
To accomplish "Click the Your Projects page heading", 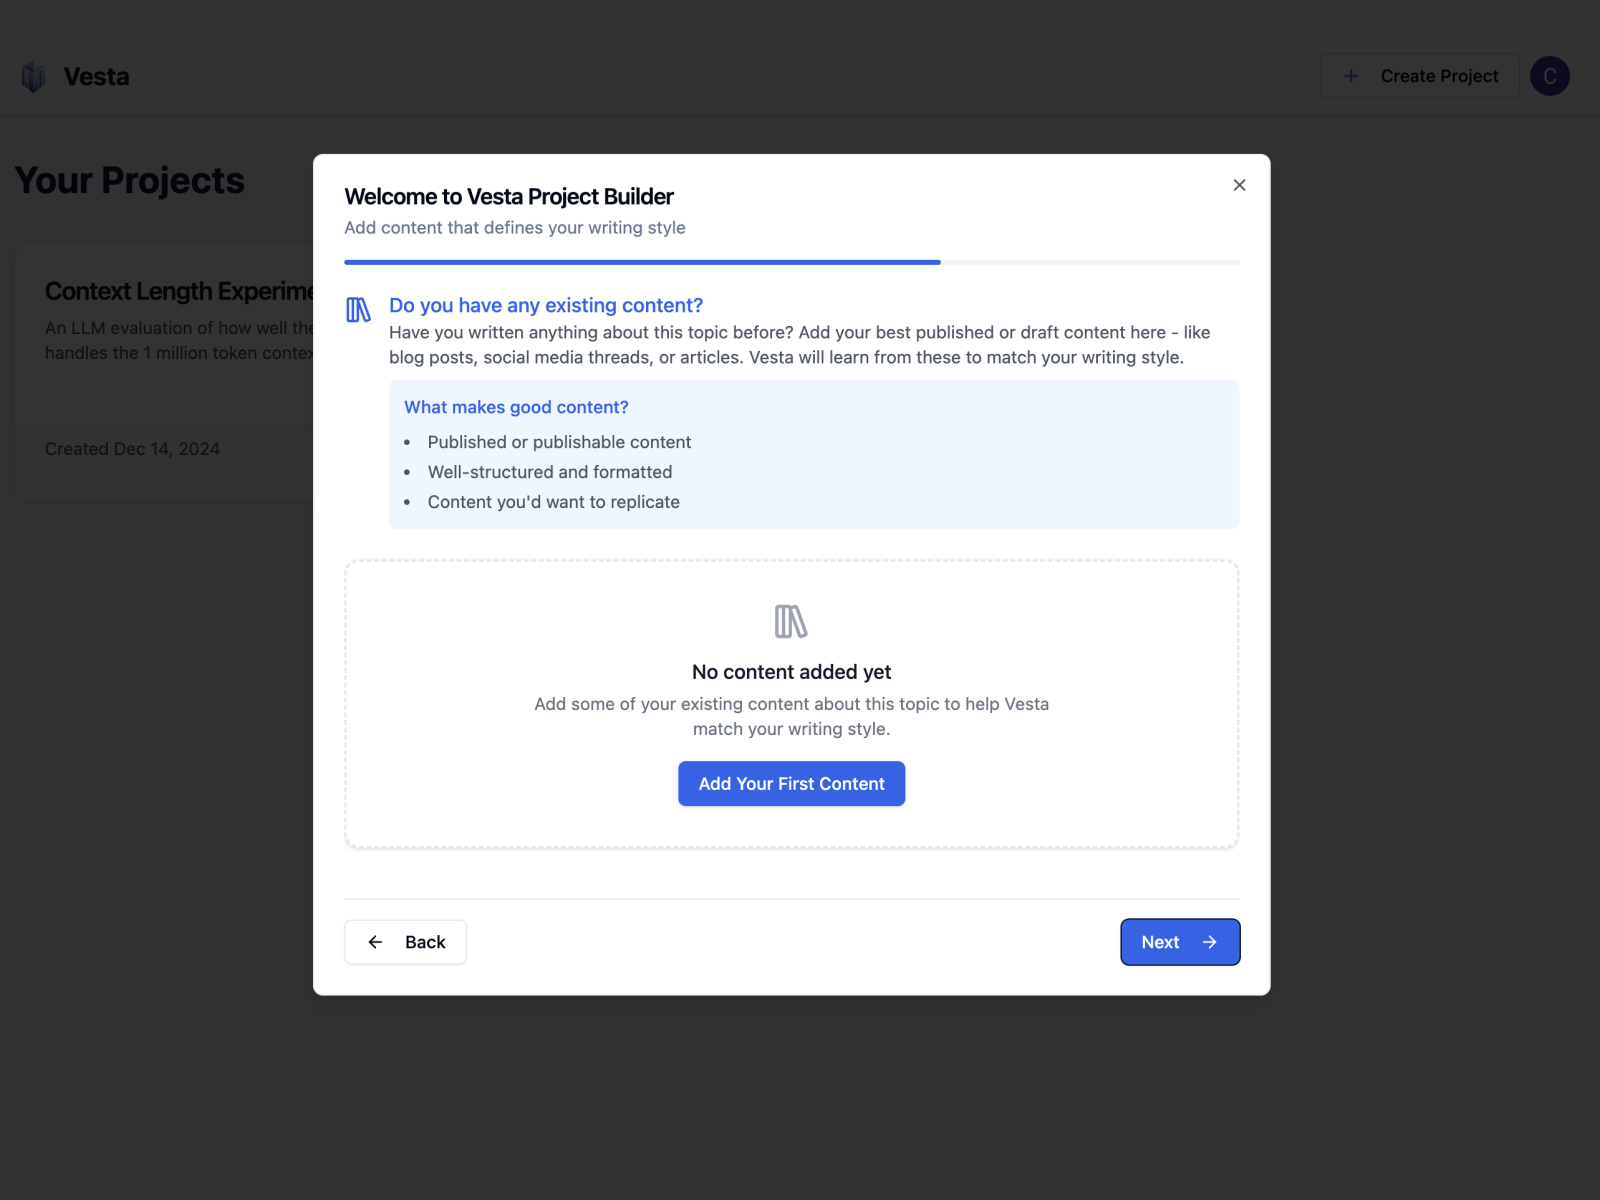I will 130,181.
